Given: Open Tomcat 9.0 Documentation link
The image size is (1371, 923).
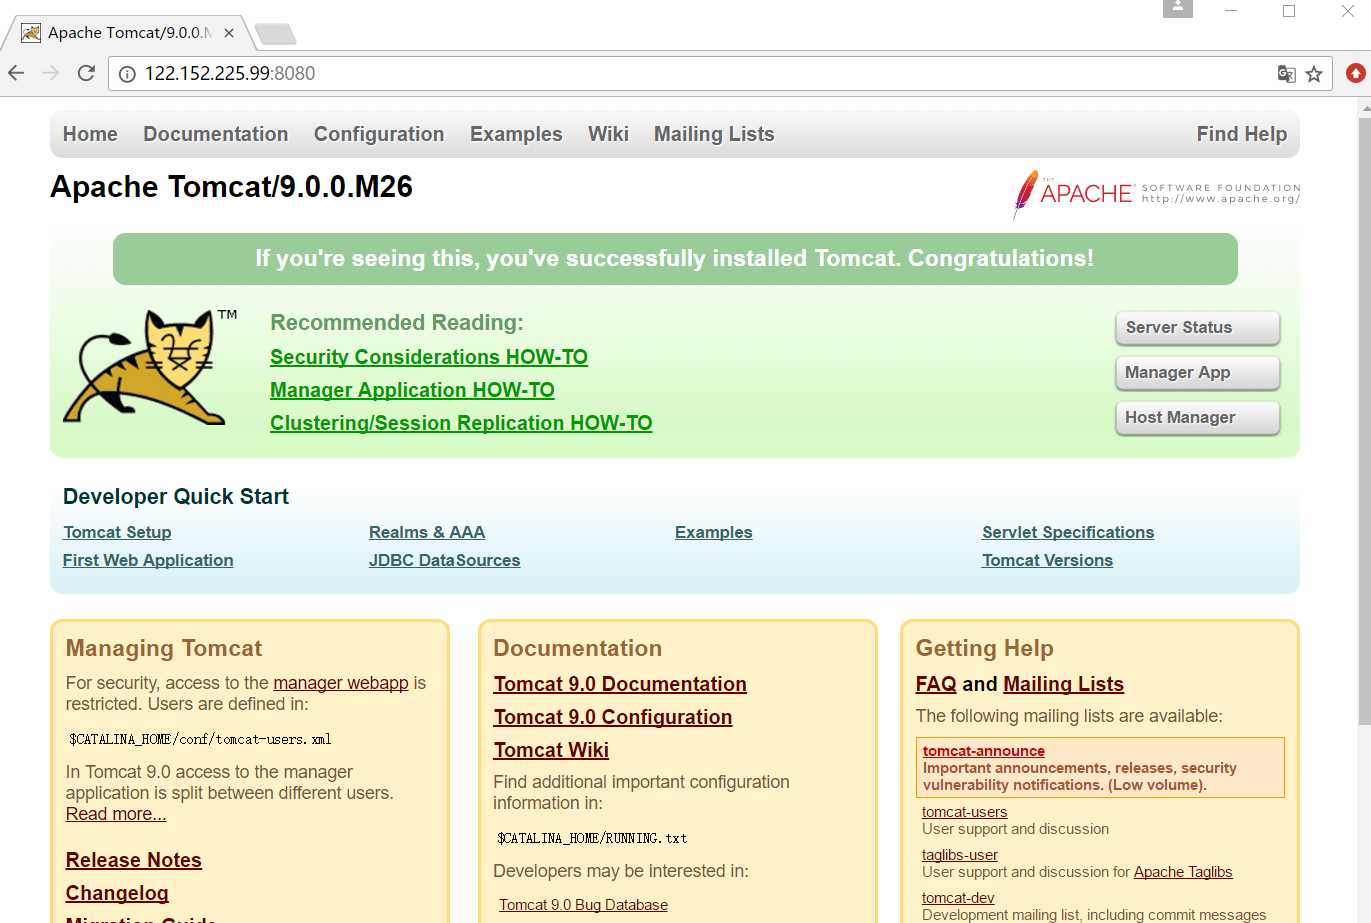Looking at the screenshot, I should [x=620, y=684].
